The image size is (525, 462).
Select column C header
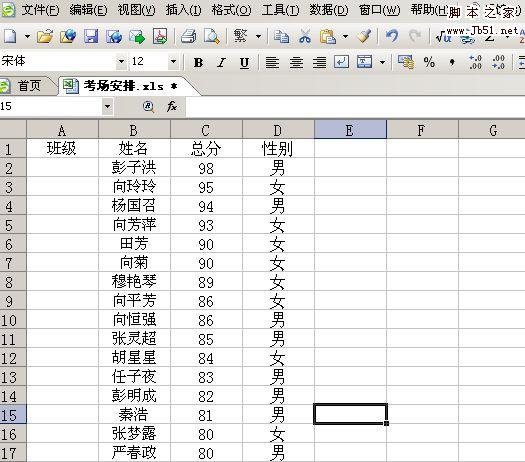point(206,130)
